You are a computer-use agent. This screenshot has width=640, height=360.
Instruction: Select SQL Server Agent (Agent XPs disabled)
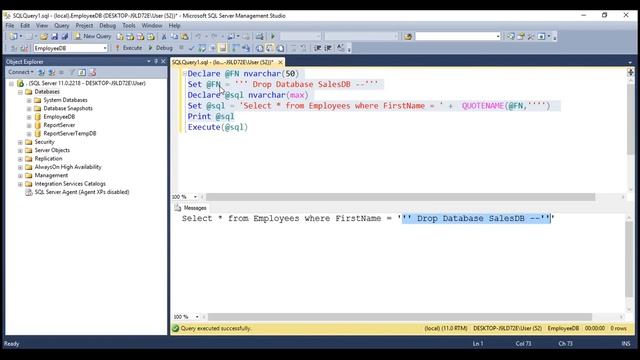tap(82, 192)
